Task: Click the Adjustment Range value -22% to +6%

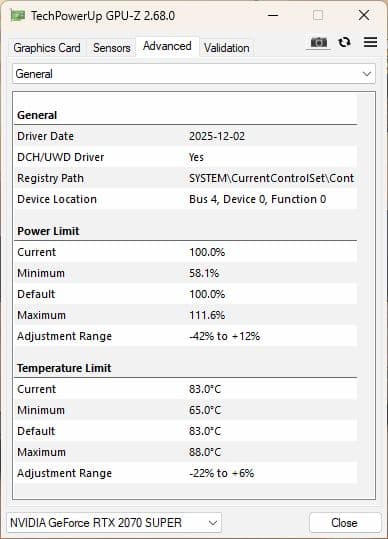Action: 221,473
